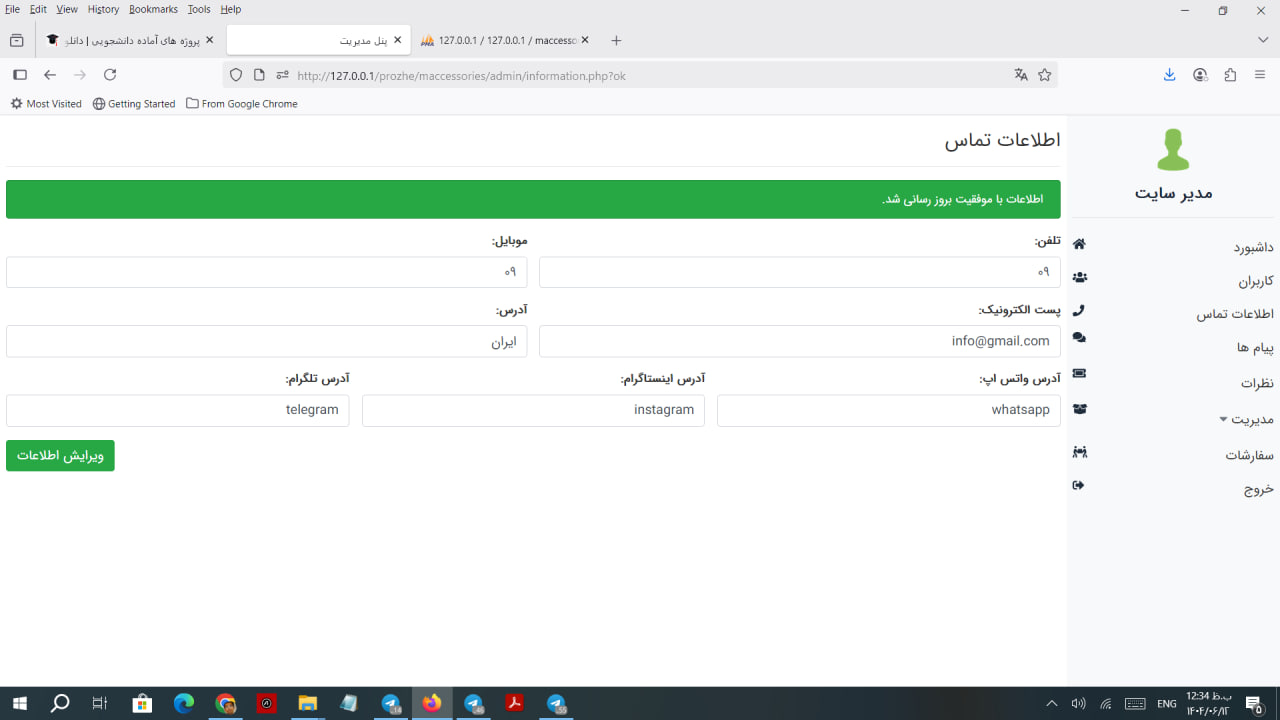Screen dimensions: 1280x720
Task: Open the extensions puzzle icon
Action: point(1230,75)
